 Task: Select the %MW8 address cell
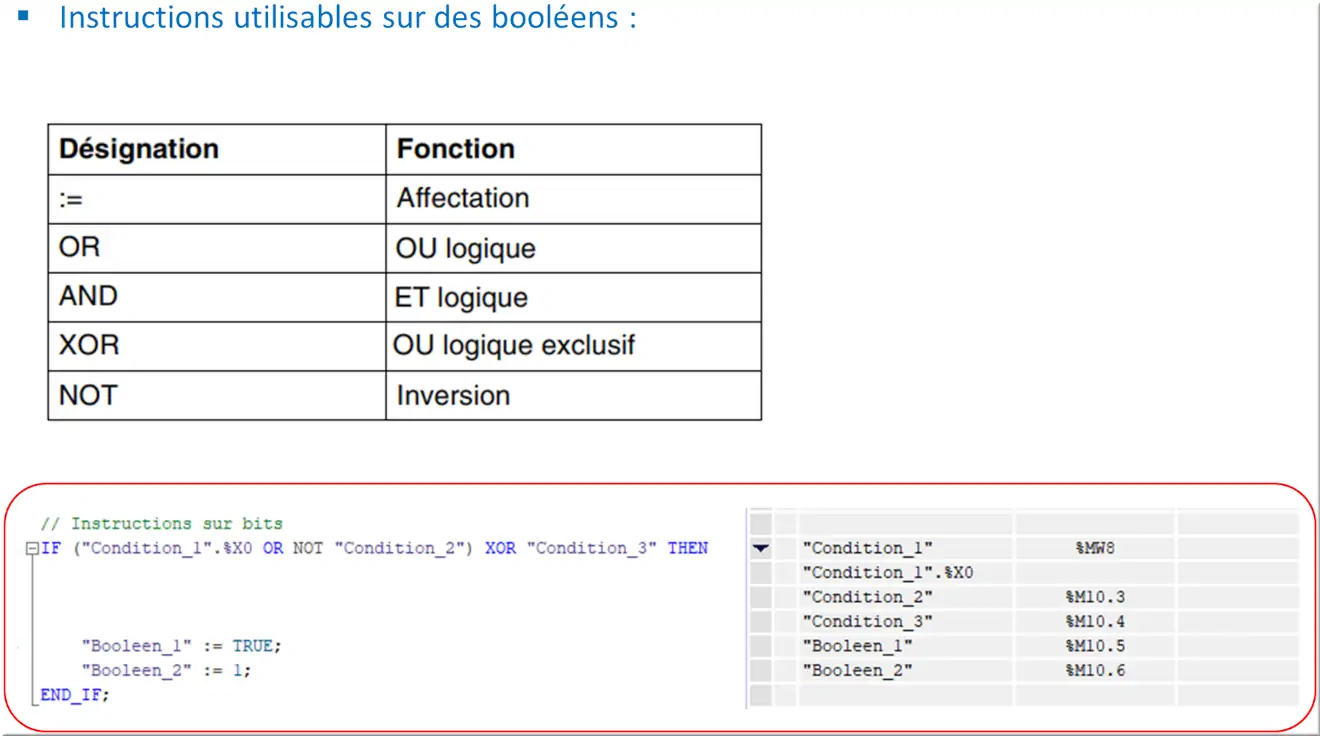[1095, 548]
